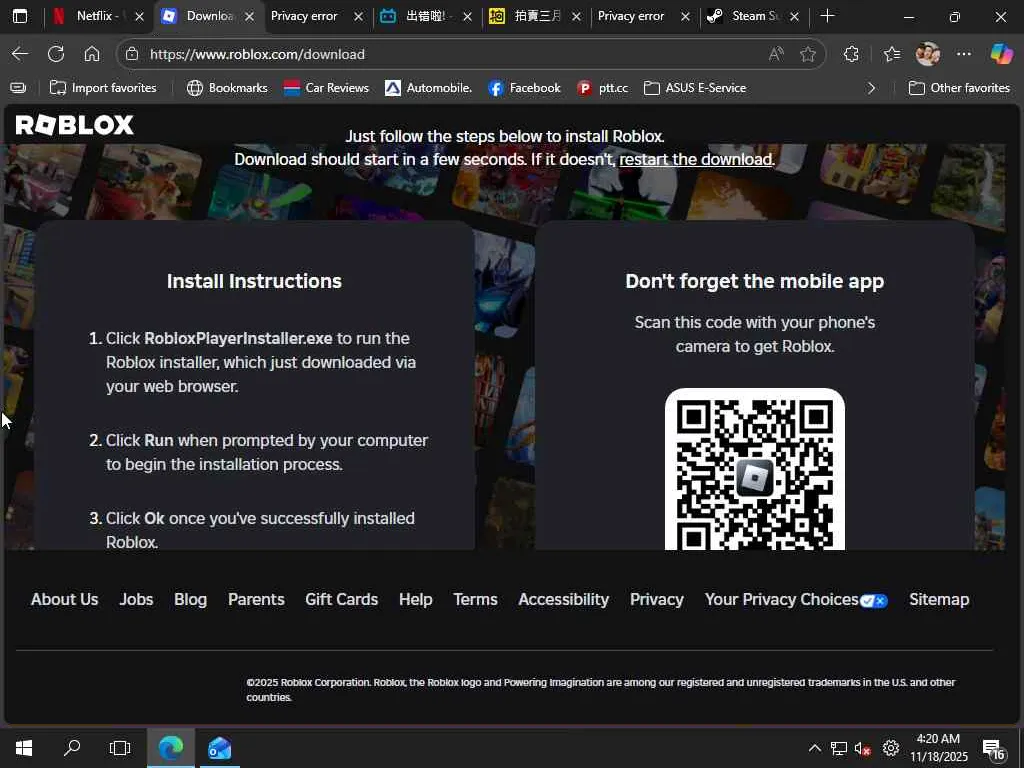Open the tab actions menu icon
The height and width of the screenshot is (768, 1024).
(x=20, y=16)
